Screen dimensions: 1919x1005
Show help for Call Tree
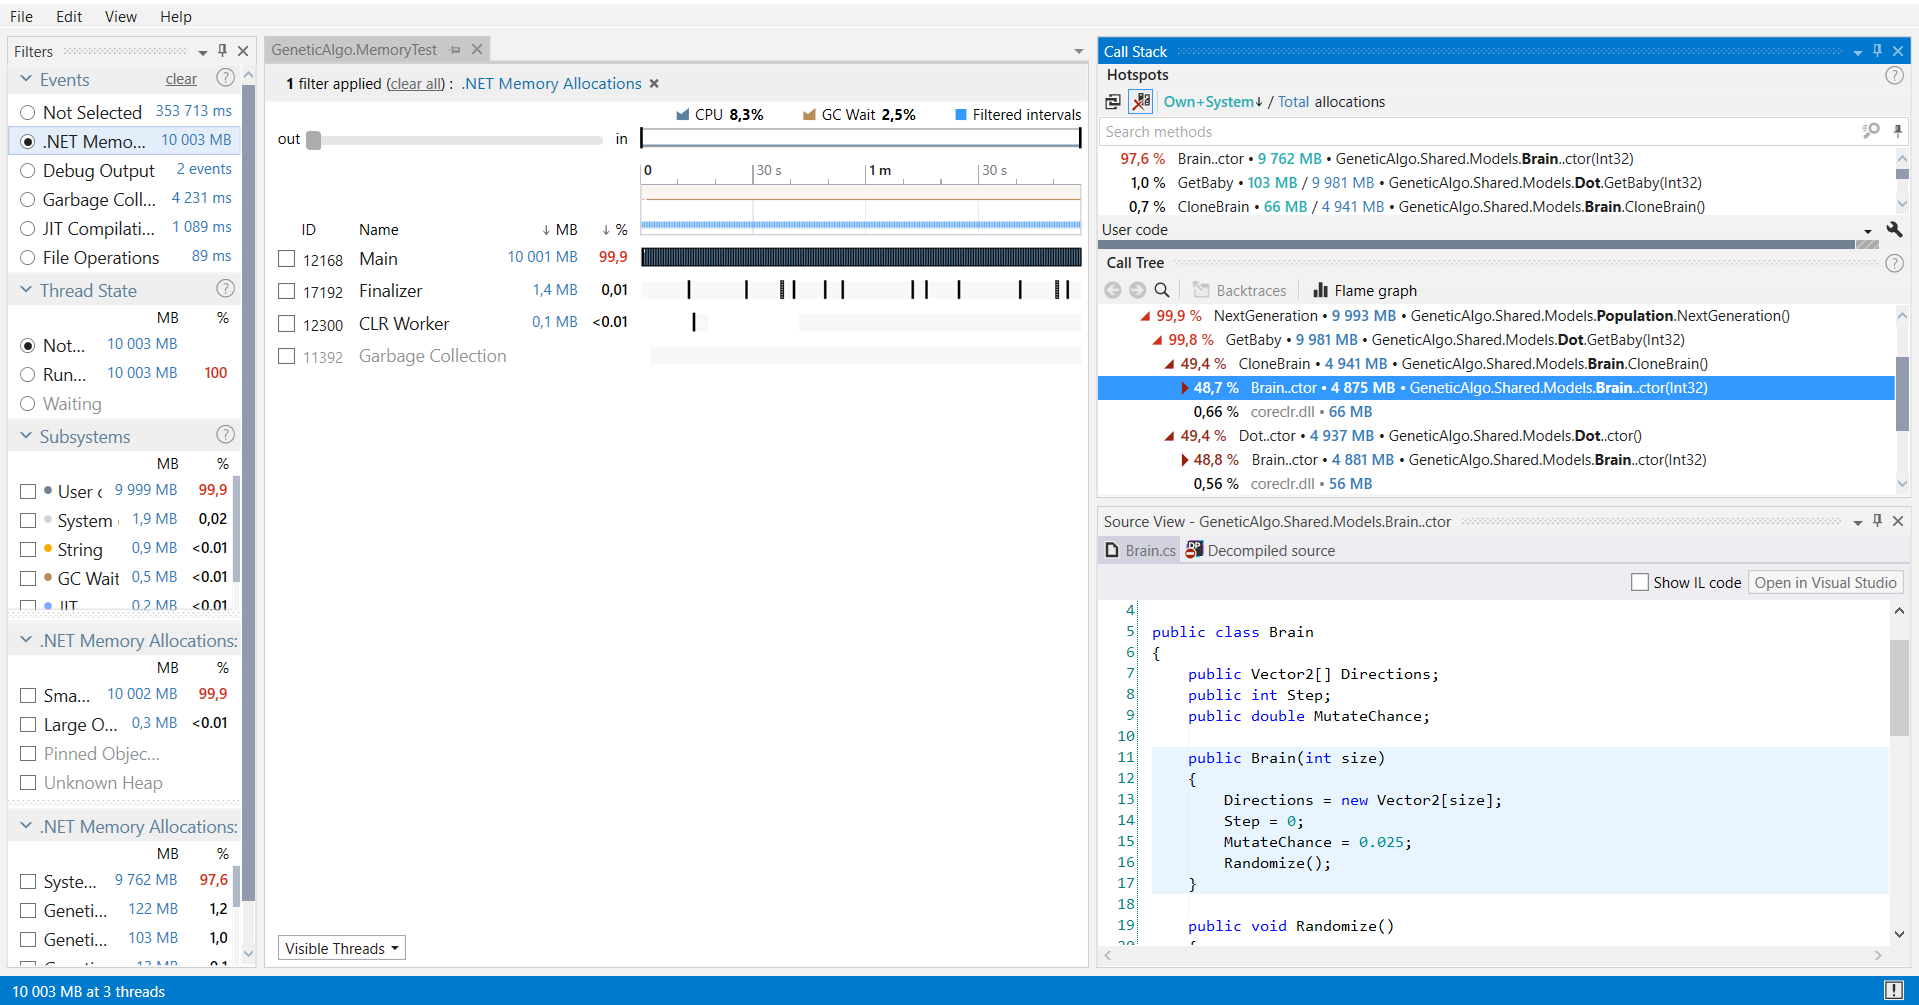tap(1894, 263)
